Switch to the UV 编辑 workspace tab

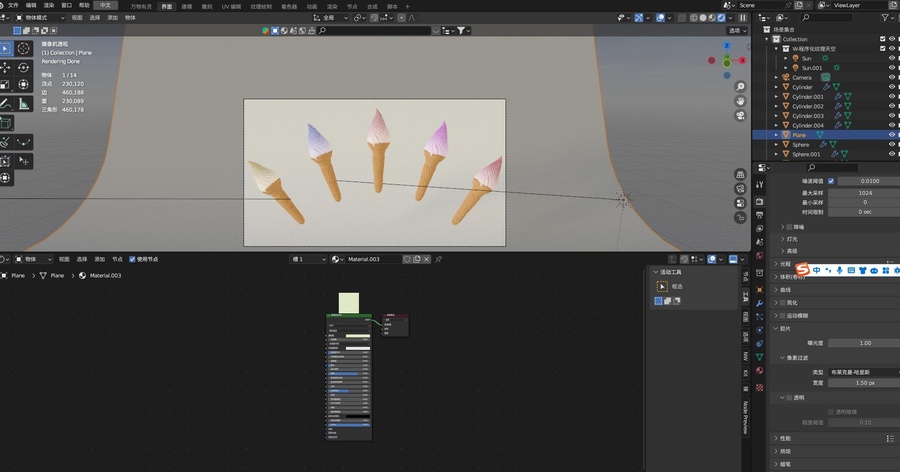point(231,6)
